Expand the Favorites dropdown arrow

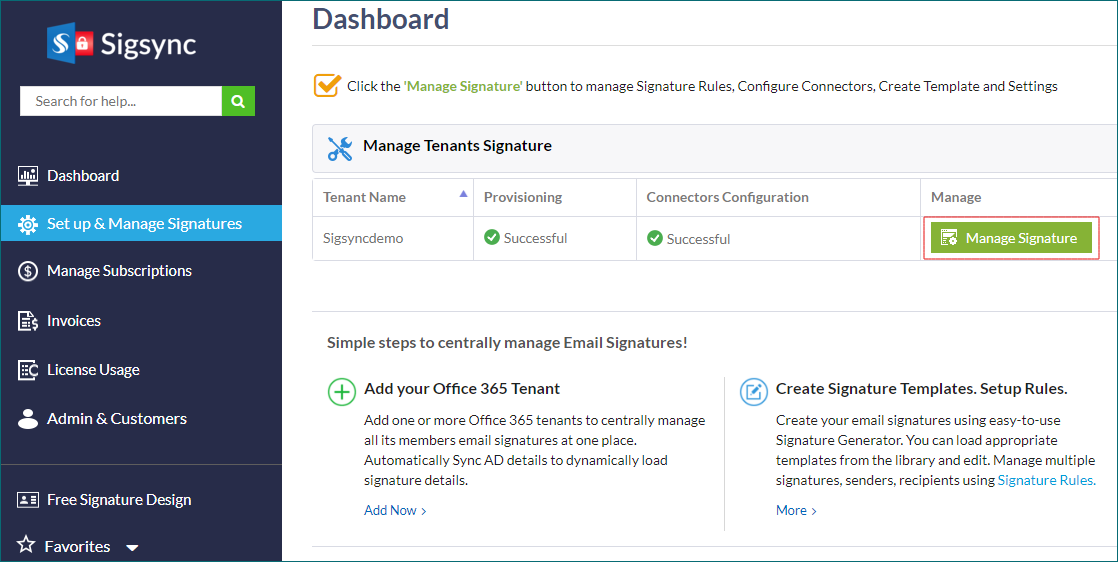pyautogui.click(x=132, y=548)
